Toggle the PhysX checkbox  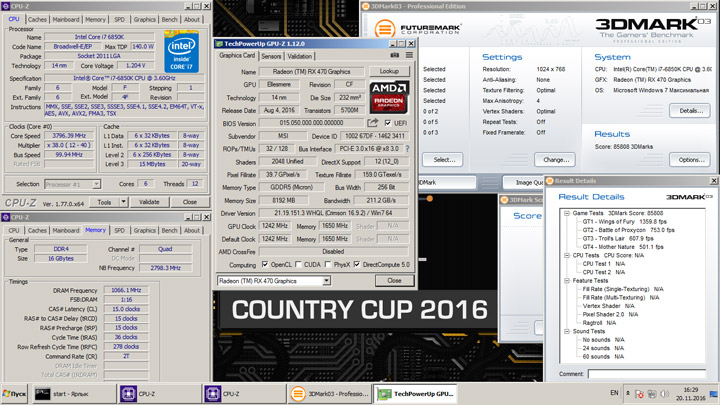[327, 264]
